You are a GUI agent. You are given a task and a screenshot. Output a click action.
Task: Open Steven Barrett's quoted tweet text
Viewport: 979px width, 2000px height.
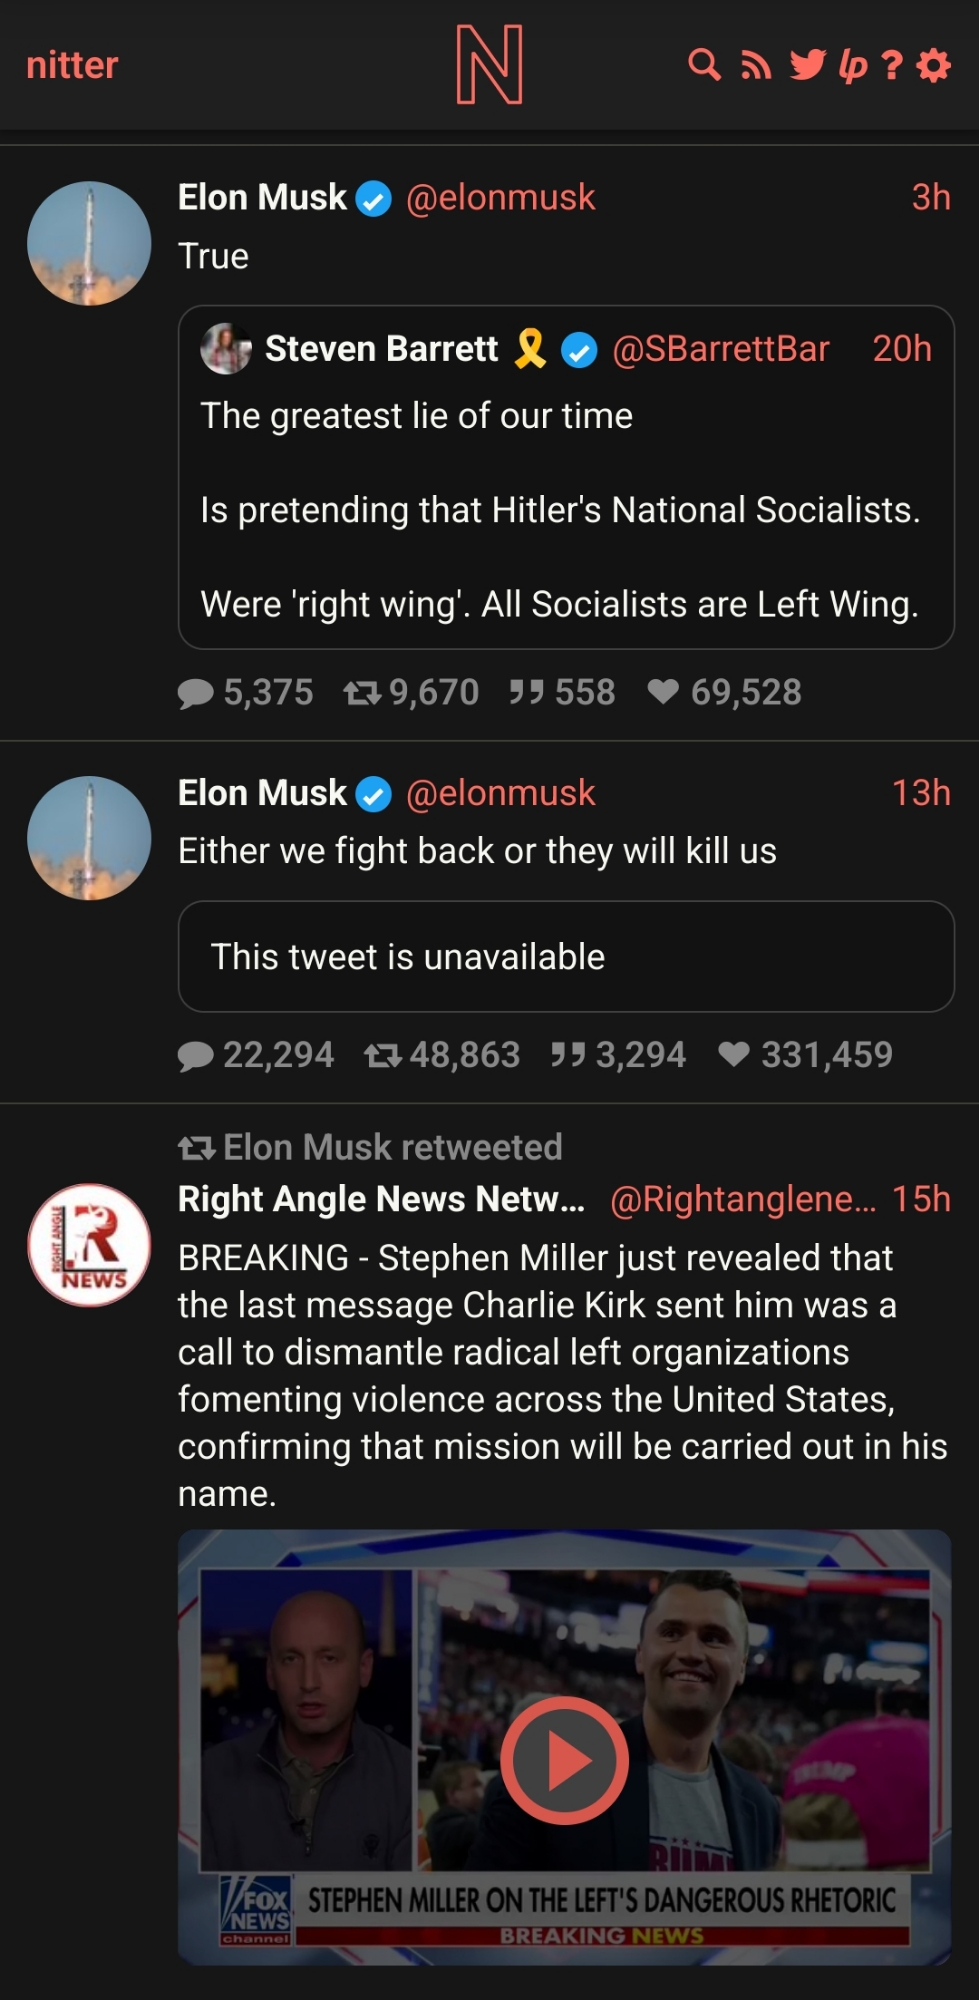(x=560, y=510)
